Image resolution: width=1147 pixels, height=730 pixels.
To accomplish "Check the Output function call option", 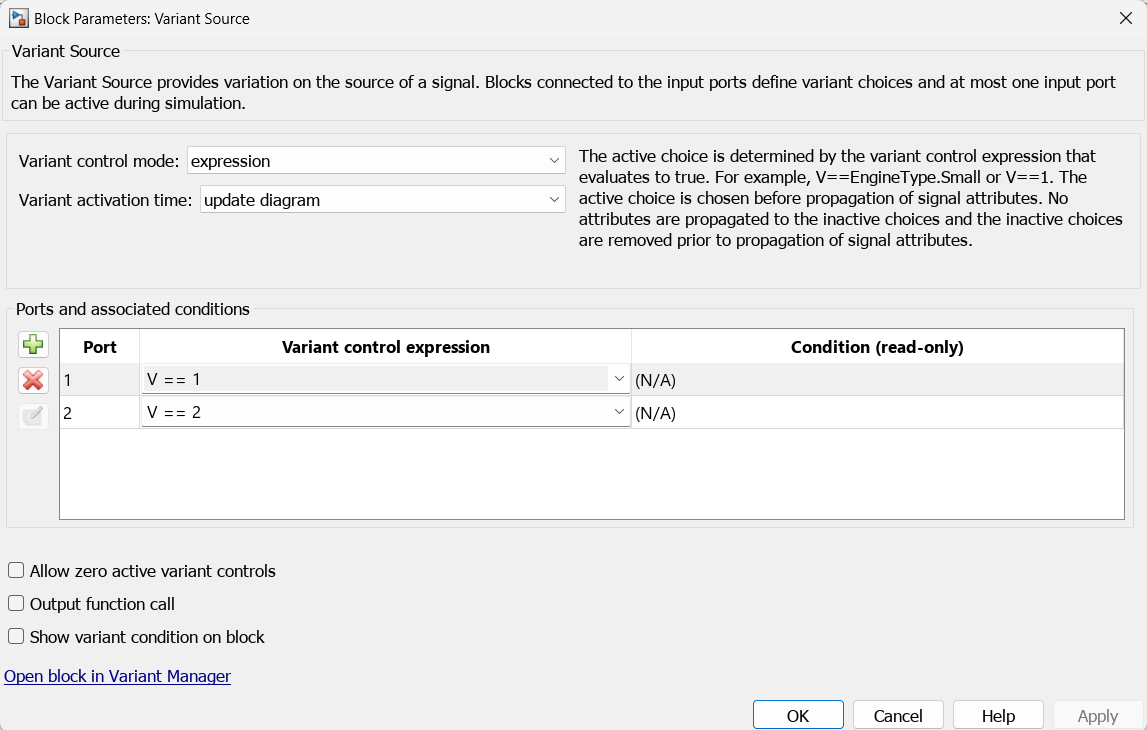I will pyautogui.click(x=15, y=604).
